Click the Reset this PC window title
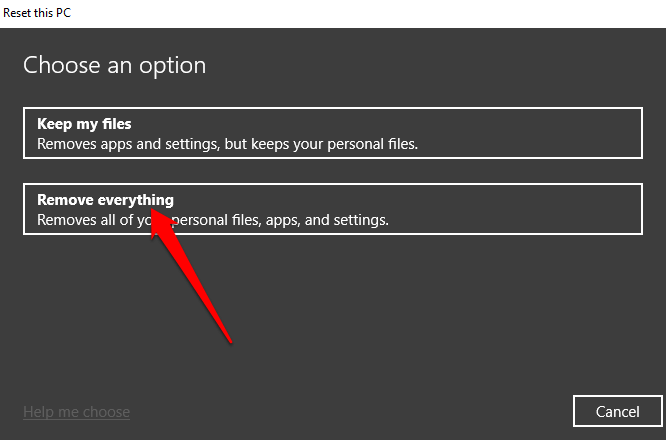The image size is (666, 440). tap(37, 12)
